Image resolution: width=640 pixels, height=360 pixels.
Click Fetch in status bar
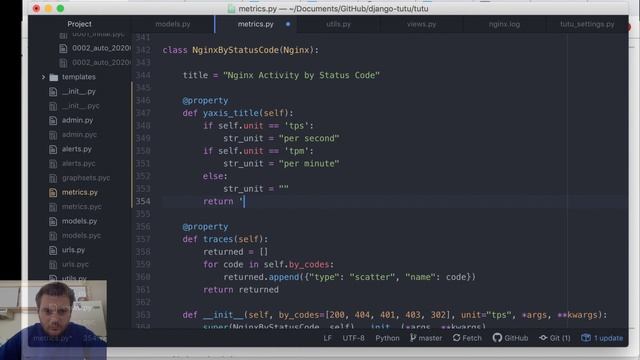(472, 338)
